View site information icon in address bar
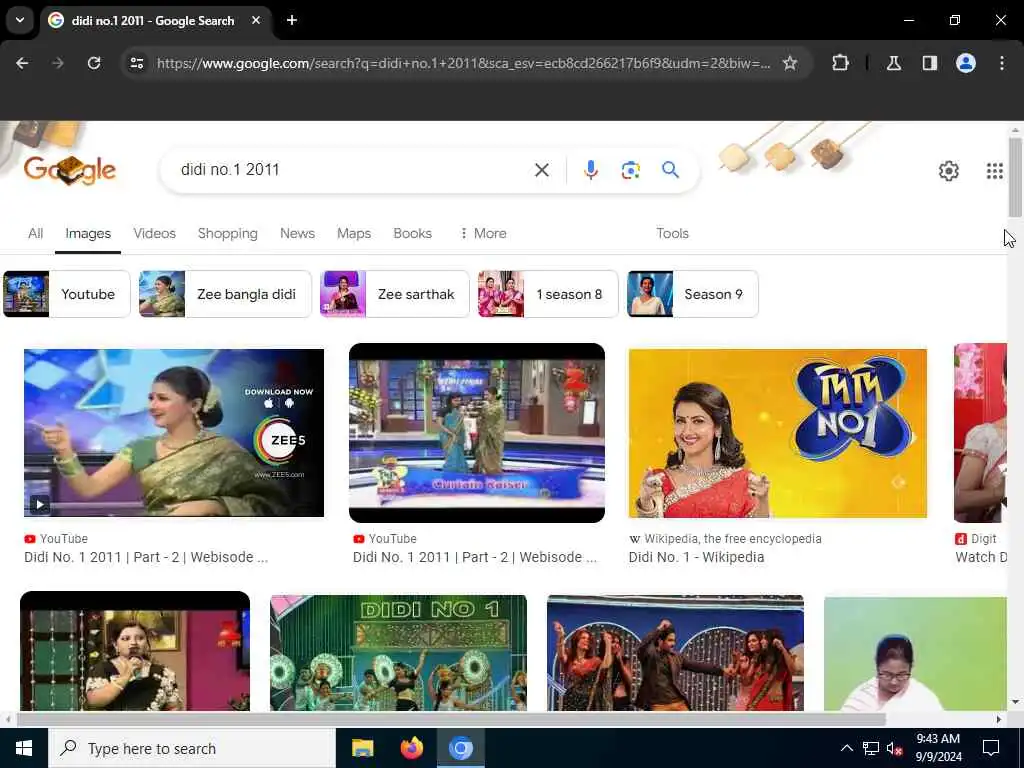This screenshot has height=768, width=1024. click(x=136, y=63)
